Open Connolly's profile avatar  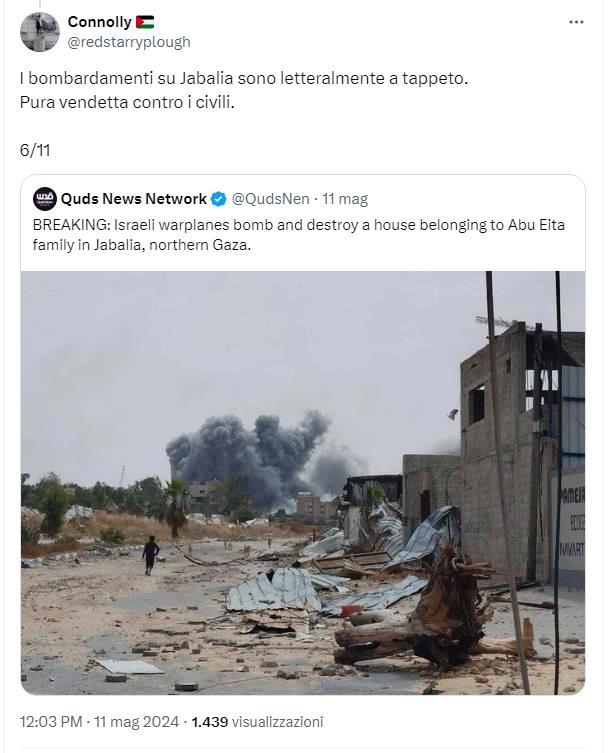40,32
